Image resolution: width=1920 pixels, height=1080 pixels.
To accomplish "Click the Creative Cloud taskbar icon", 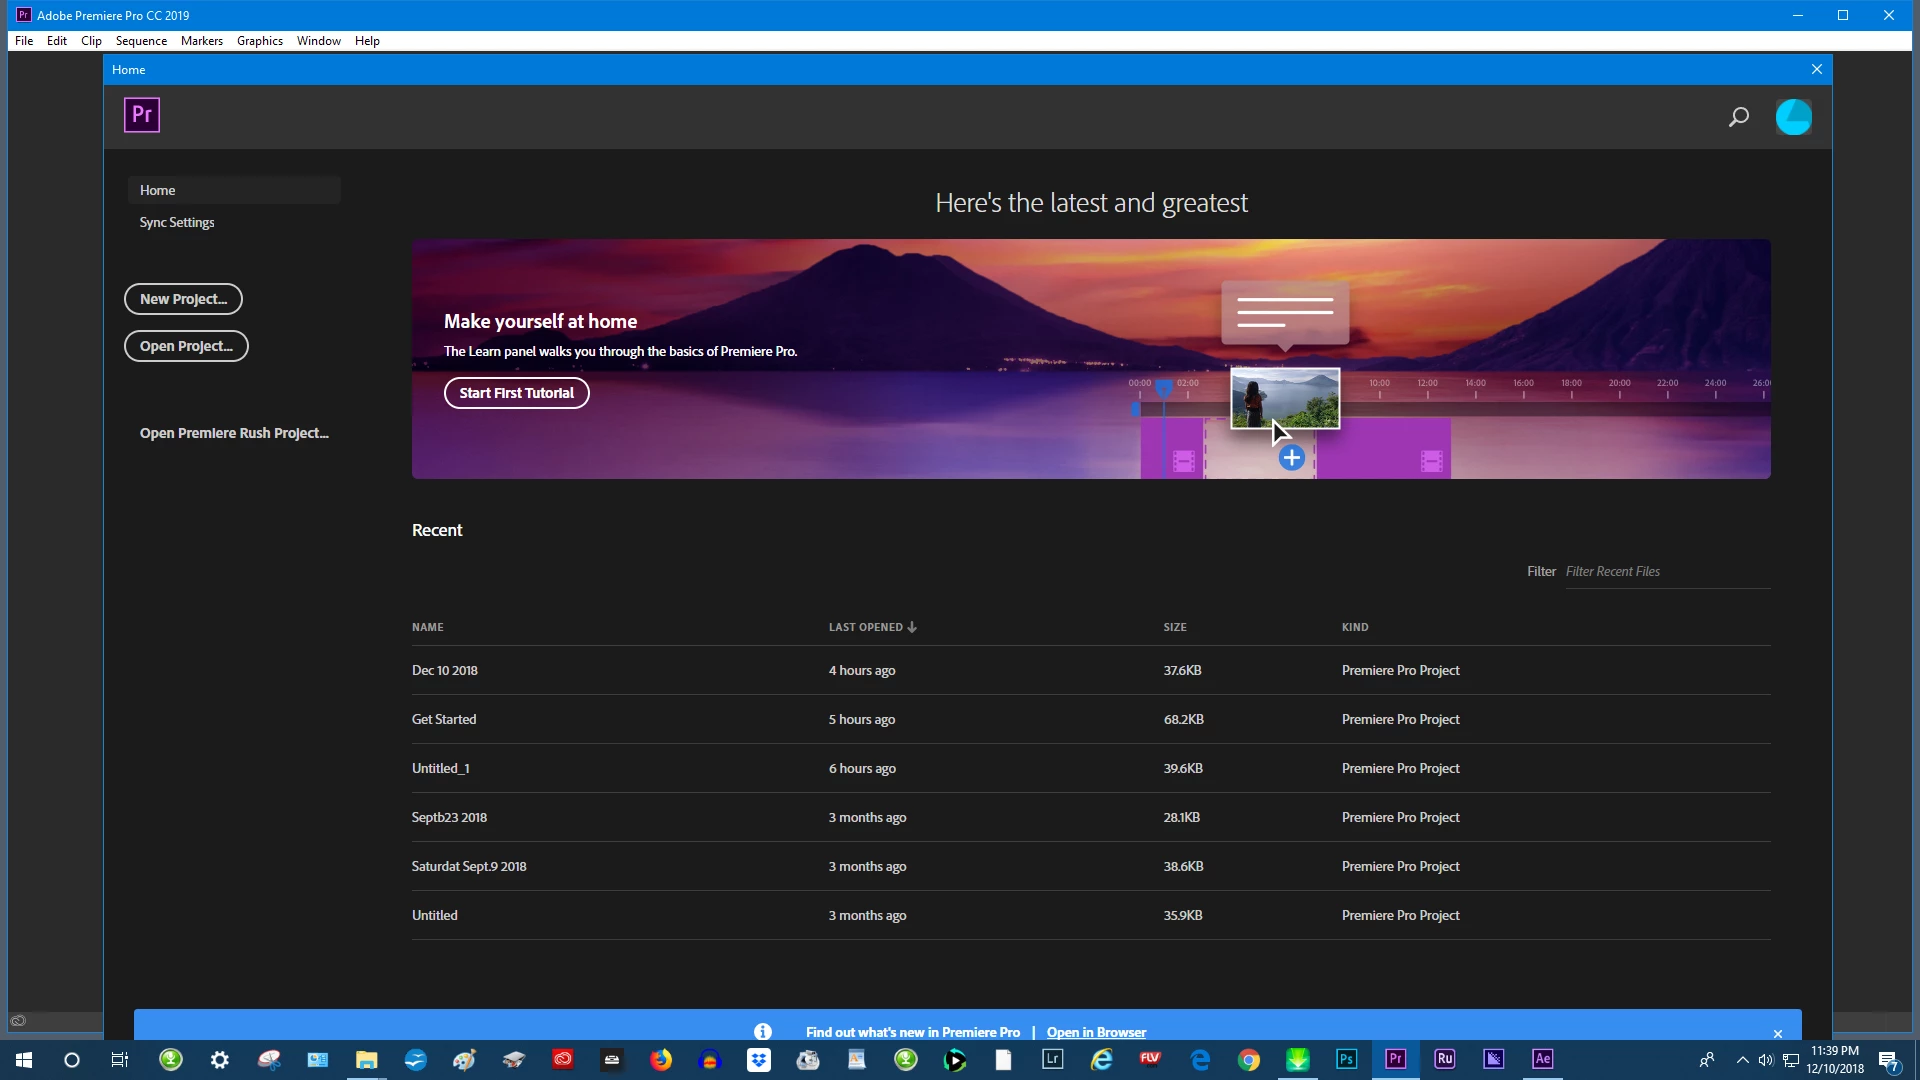I will coord(563,1059).
